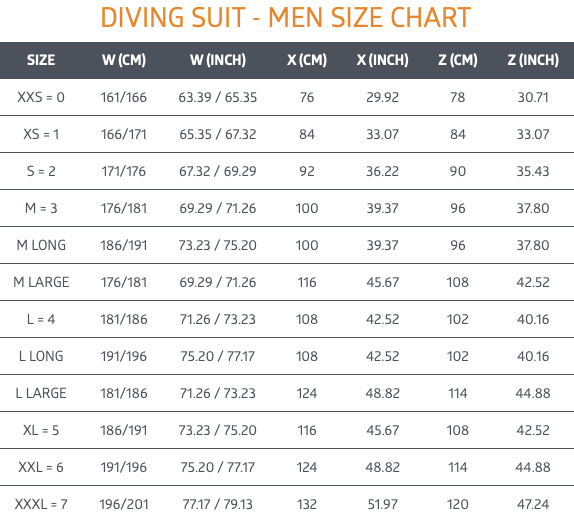Click the SIZE column header
This screenshot has height=516, width=574.
41,60
